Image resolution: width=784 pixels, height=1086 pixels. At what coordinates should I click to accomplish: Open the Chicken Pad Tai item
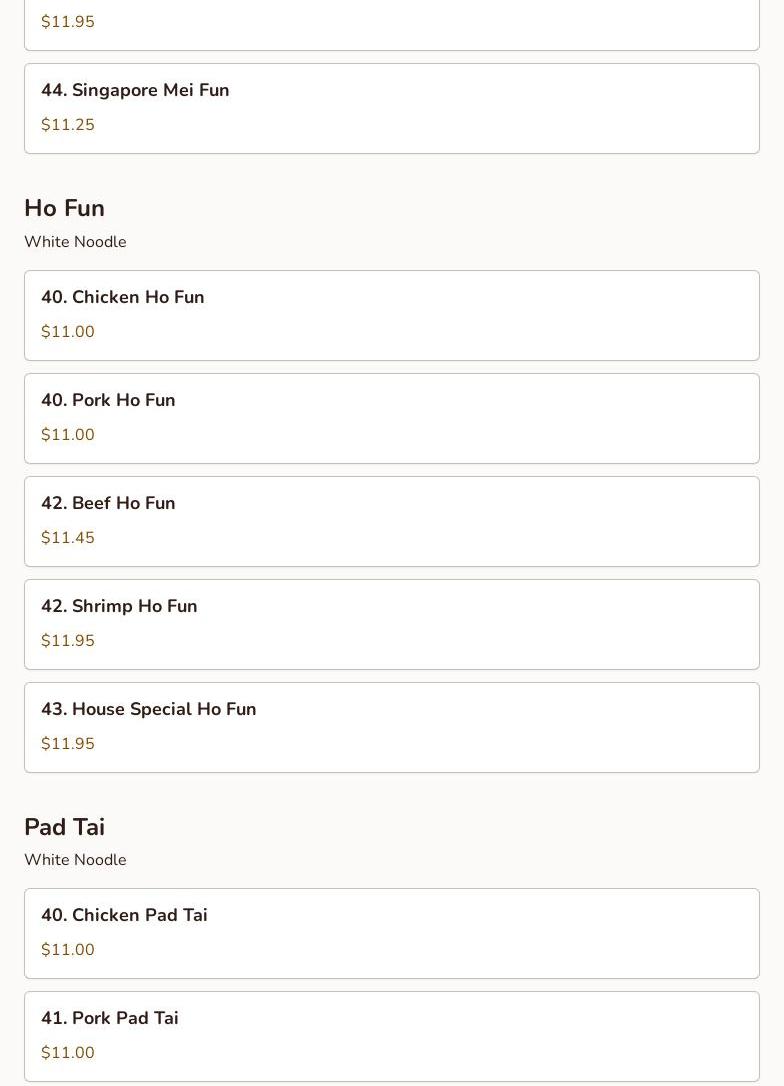click(x=391, y=933)
